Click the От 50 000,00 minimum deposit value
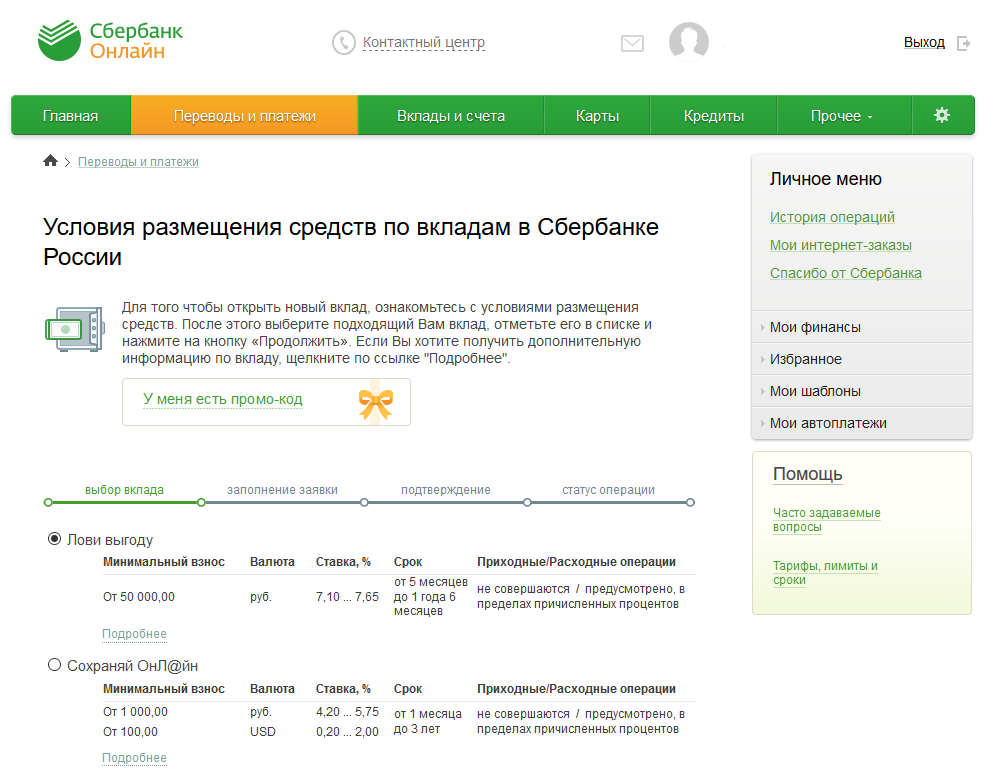This screenshot has width=994, height=768. tap(139, 597)
